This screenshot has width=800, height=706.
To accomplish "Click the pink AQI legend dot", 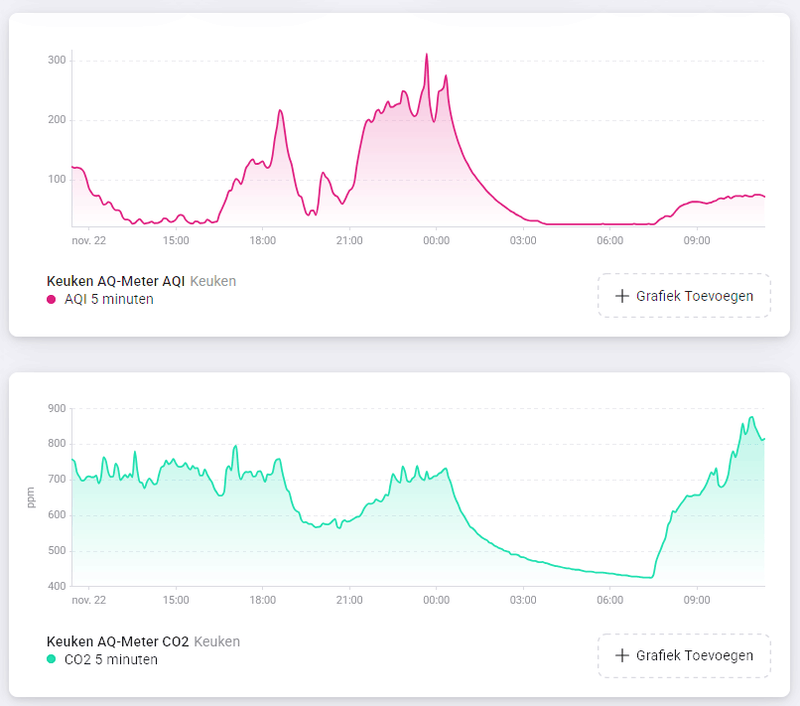I will point(53,299).
